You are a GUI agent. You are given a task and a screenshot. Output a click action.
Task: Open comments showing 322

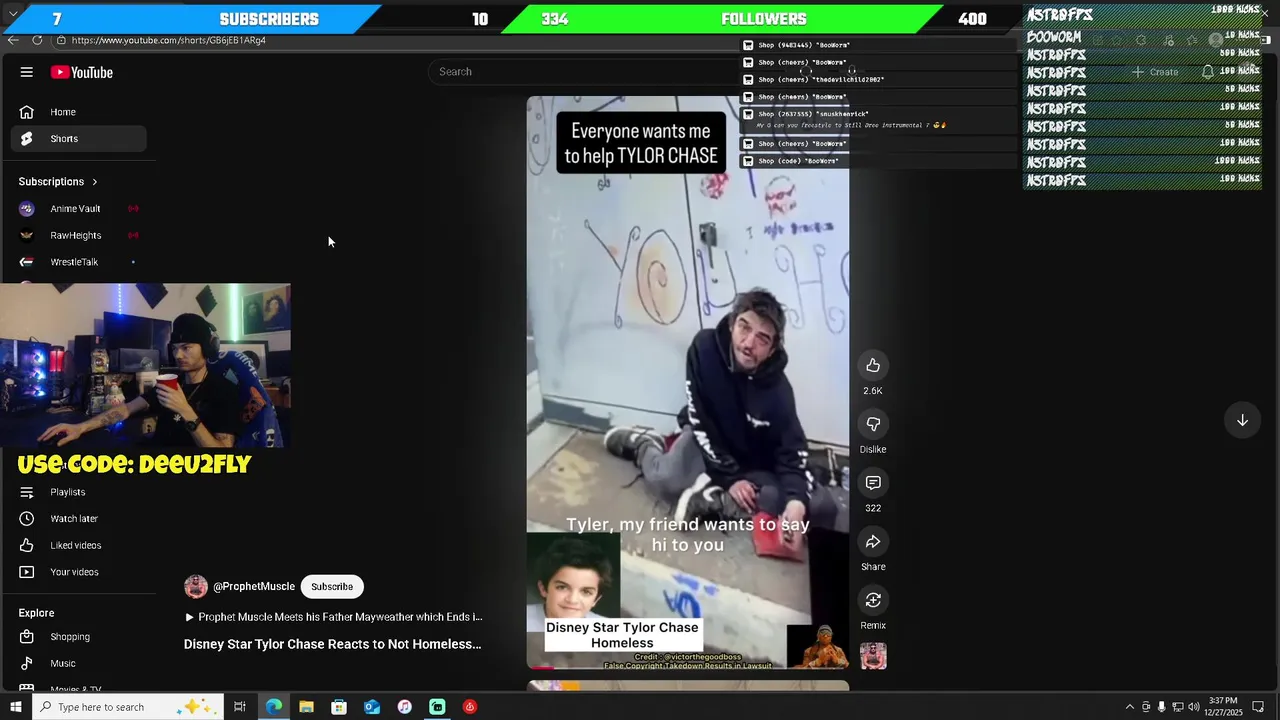873,483
